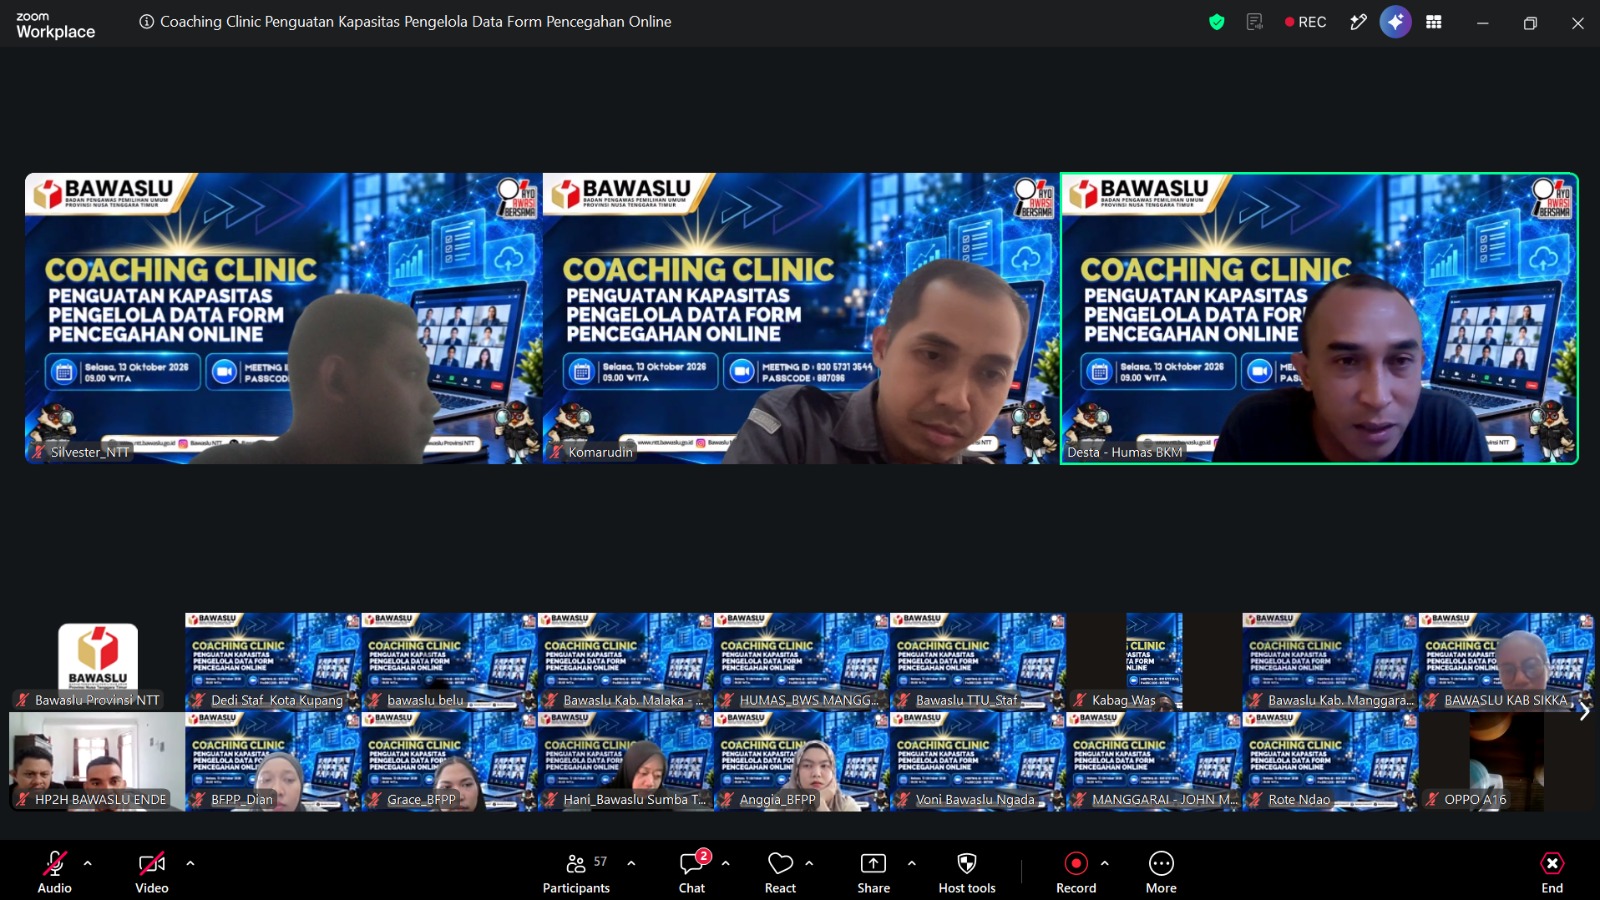Screen dimensions: 1600x900
Task: Select Dedi Staf_Kota Kupang thumbnail
Action: tap(273, 662)
